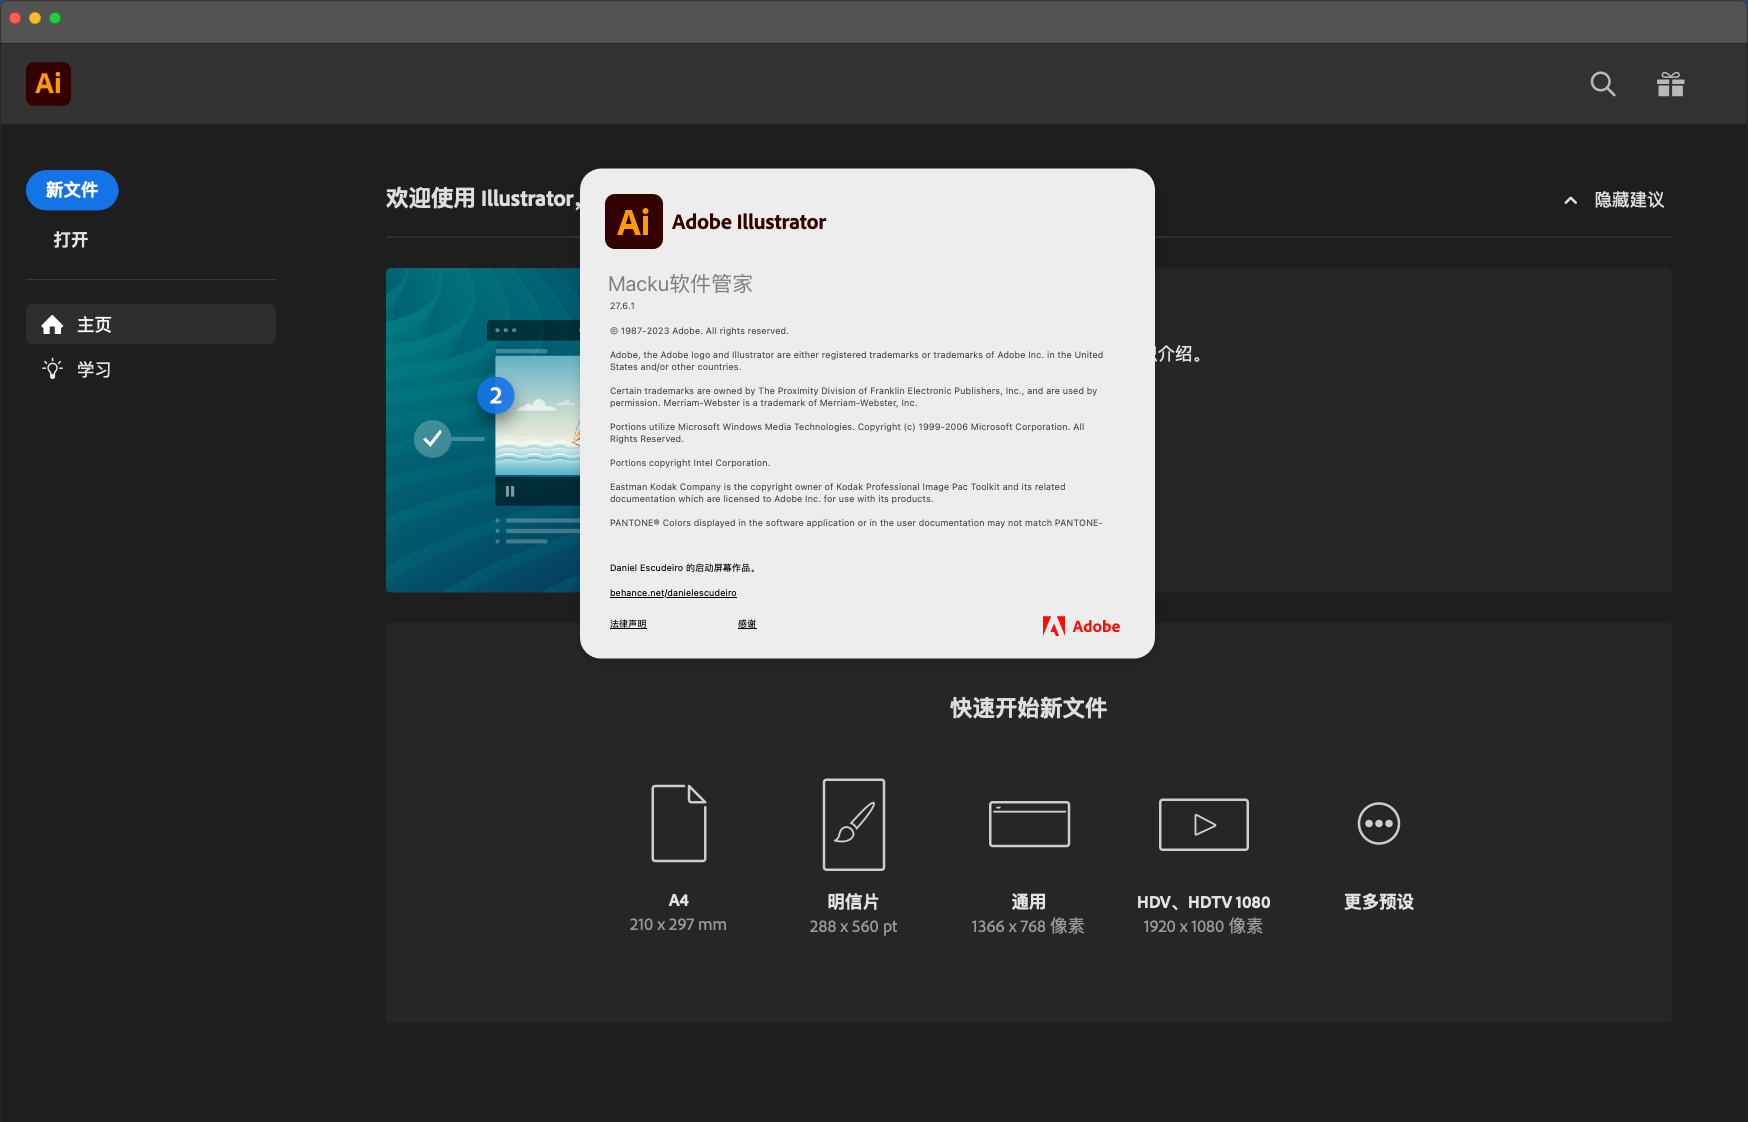Choose the A4 document preset icon
Image resolution: width=1748 pixels, height=1122 pixels.
click(679, 823)
